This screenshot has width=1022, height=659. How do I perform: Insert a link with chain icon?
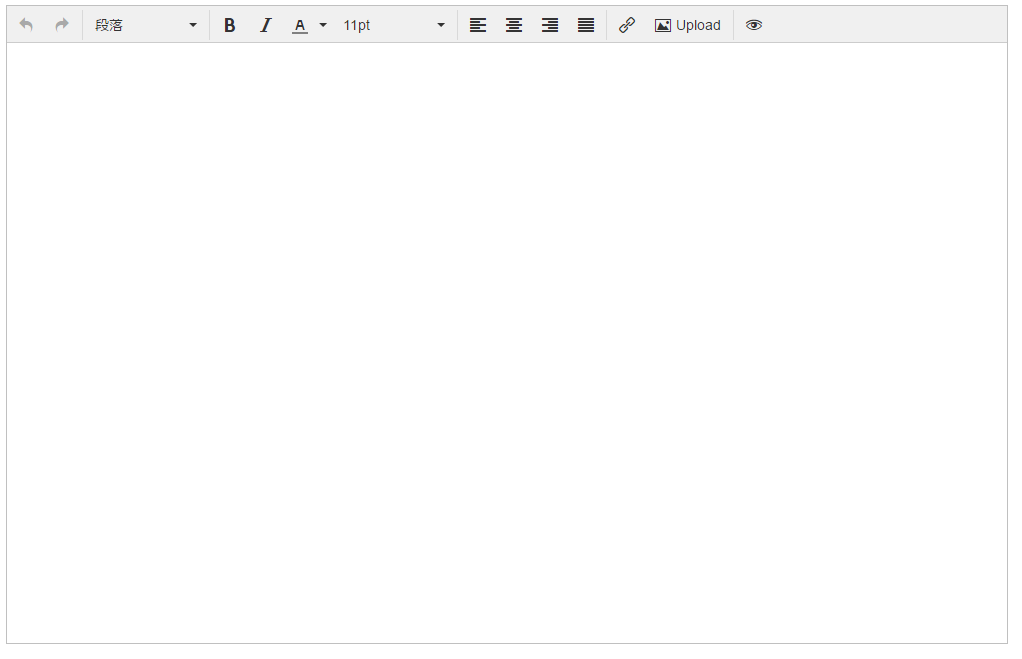click(627, 25)
